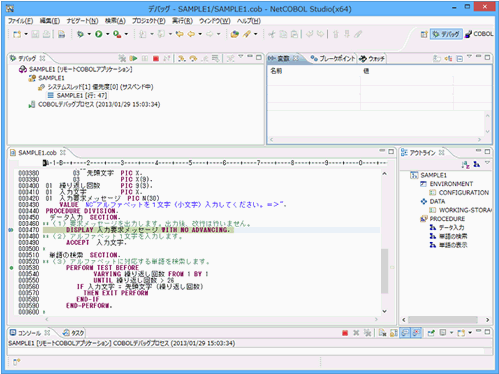Click the Step Into icon in Debug view

(x=181, y=58)
